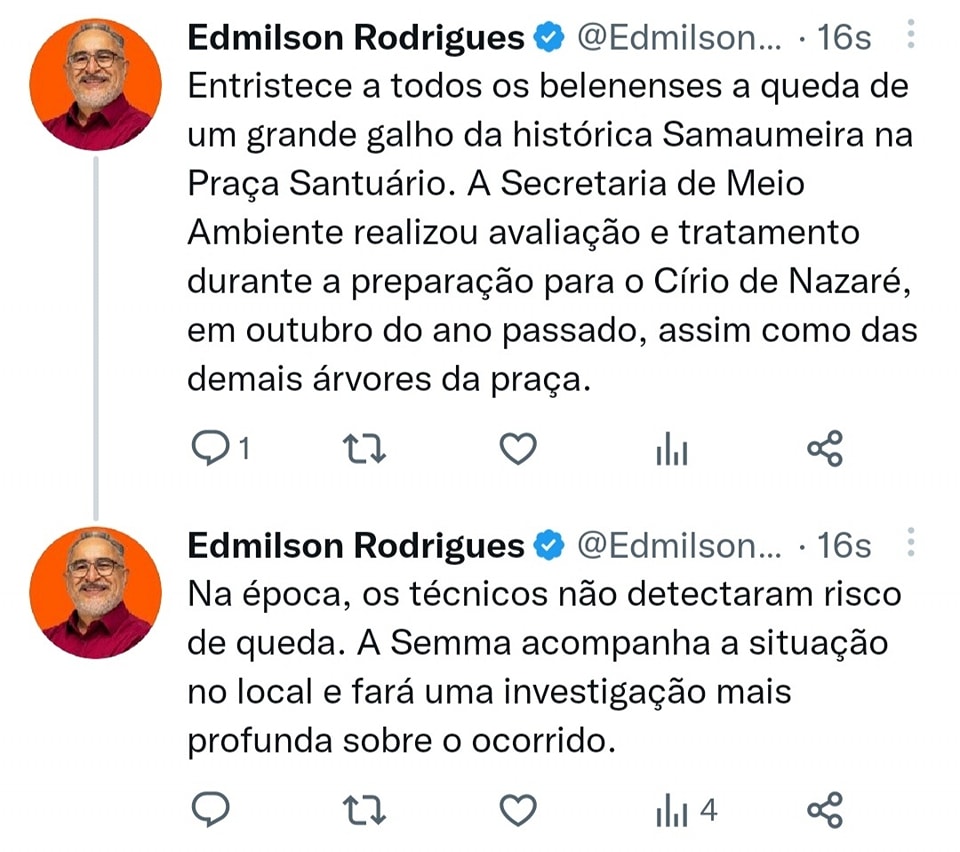Viewport: 960px width, 852px height.
Task: Share the first tweet about Samaumeira
Action: tap(825, 451)
